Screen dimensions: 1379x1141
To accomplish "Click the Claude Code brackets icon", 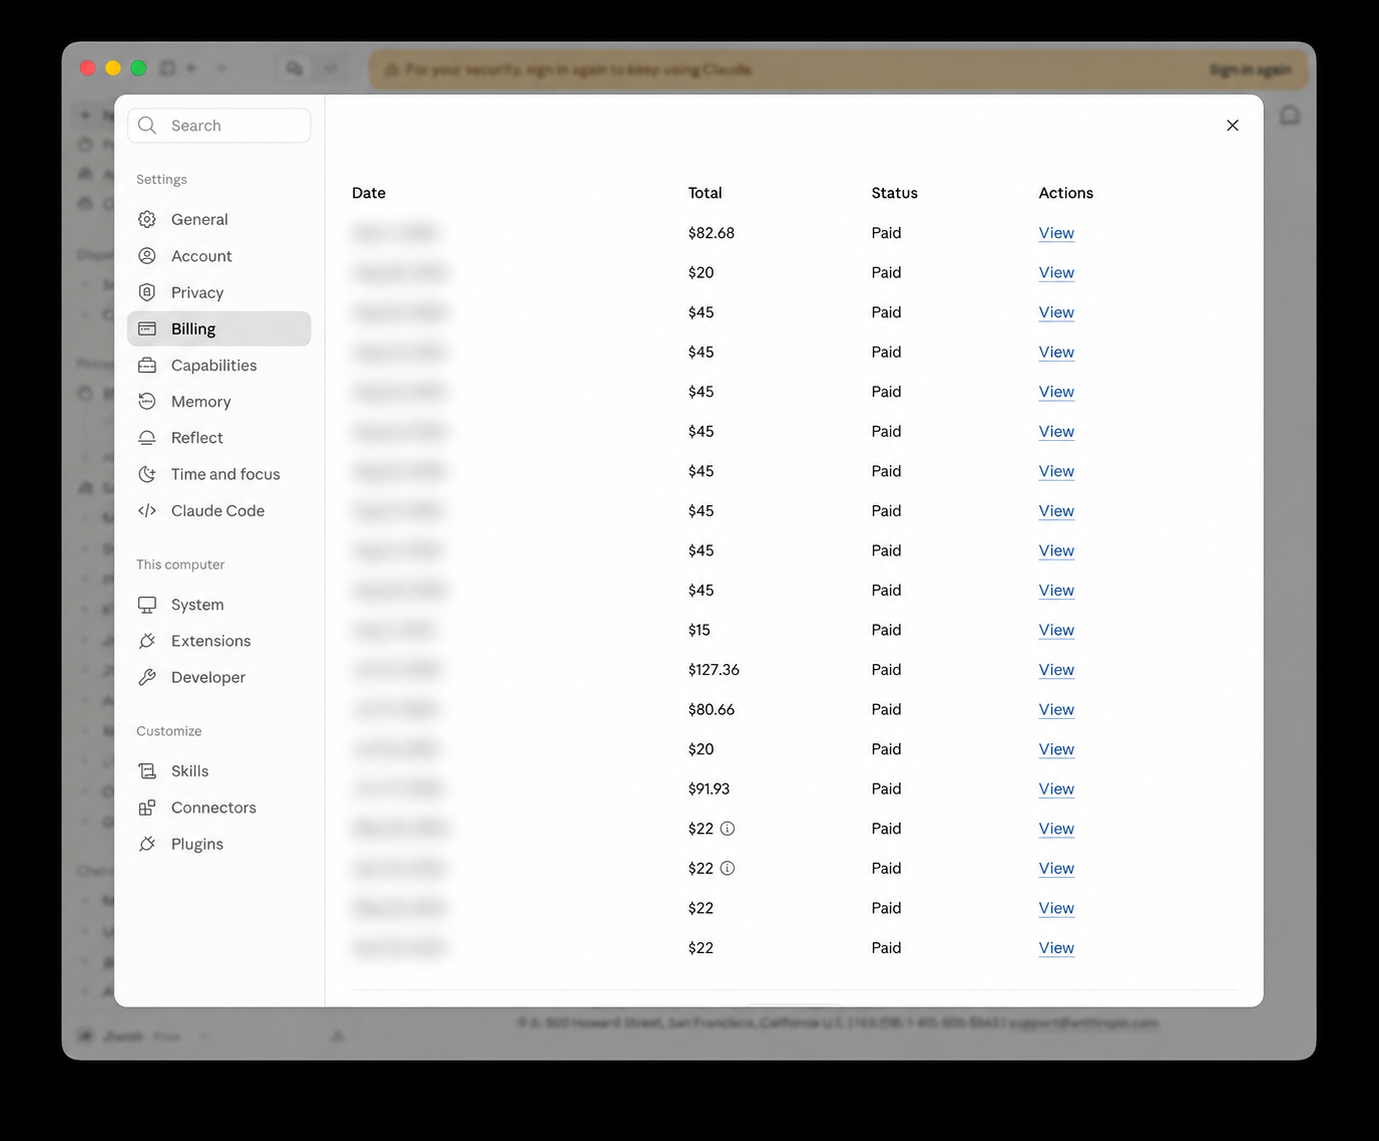I will coord(147,510).
